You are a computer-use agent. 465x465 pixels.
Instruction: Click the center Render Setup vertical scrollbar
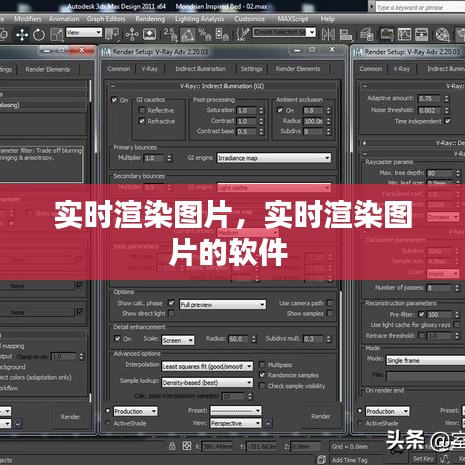pos(340,345)
